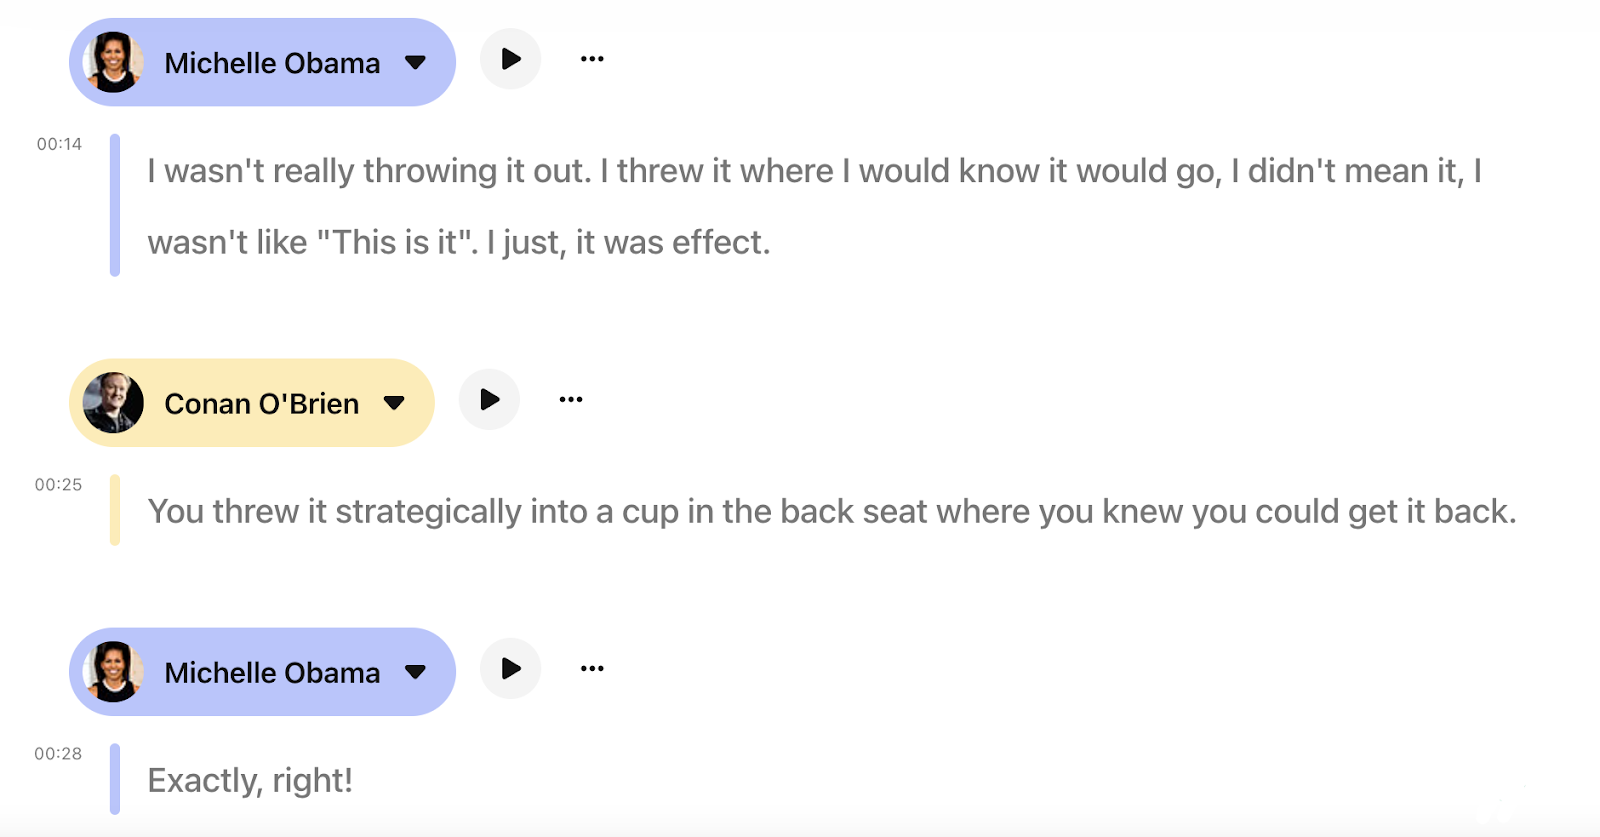Screen dimensions: 1600x837
Task: Expand speaker dropdown arrow for the 00:14 segment
Action: coord(416,63)
